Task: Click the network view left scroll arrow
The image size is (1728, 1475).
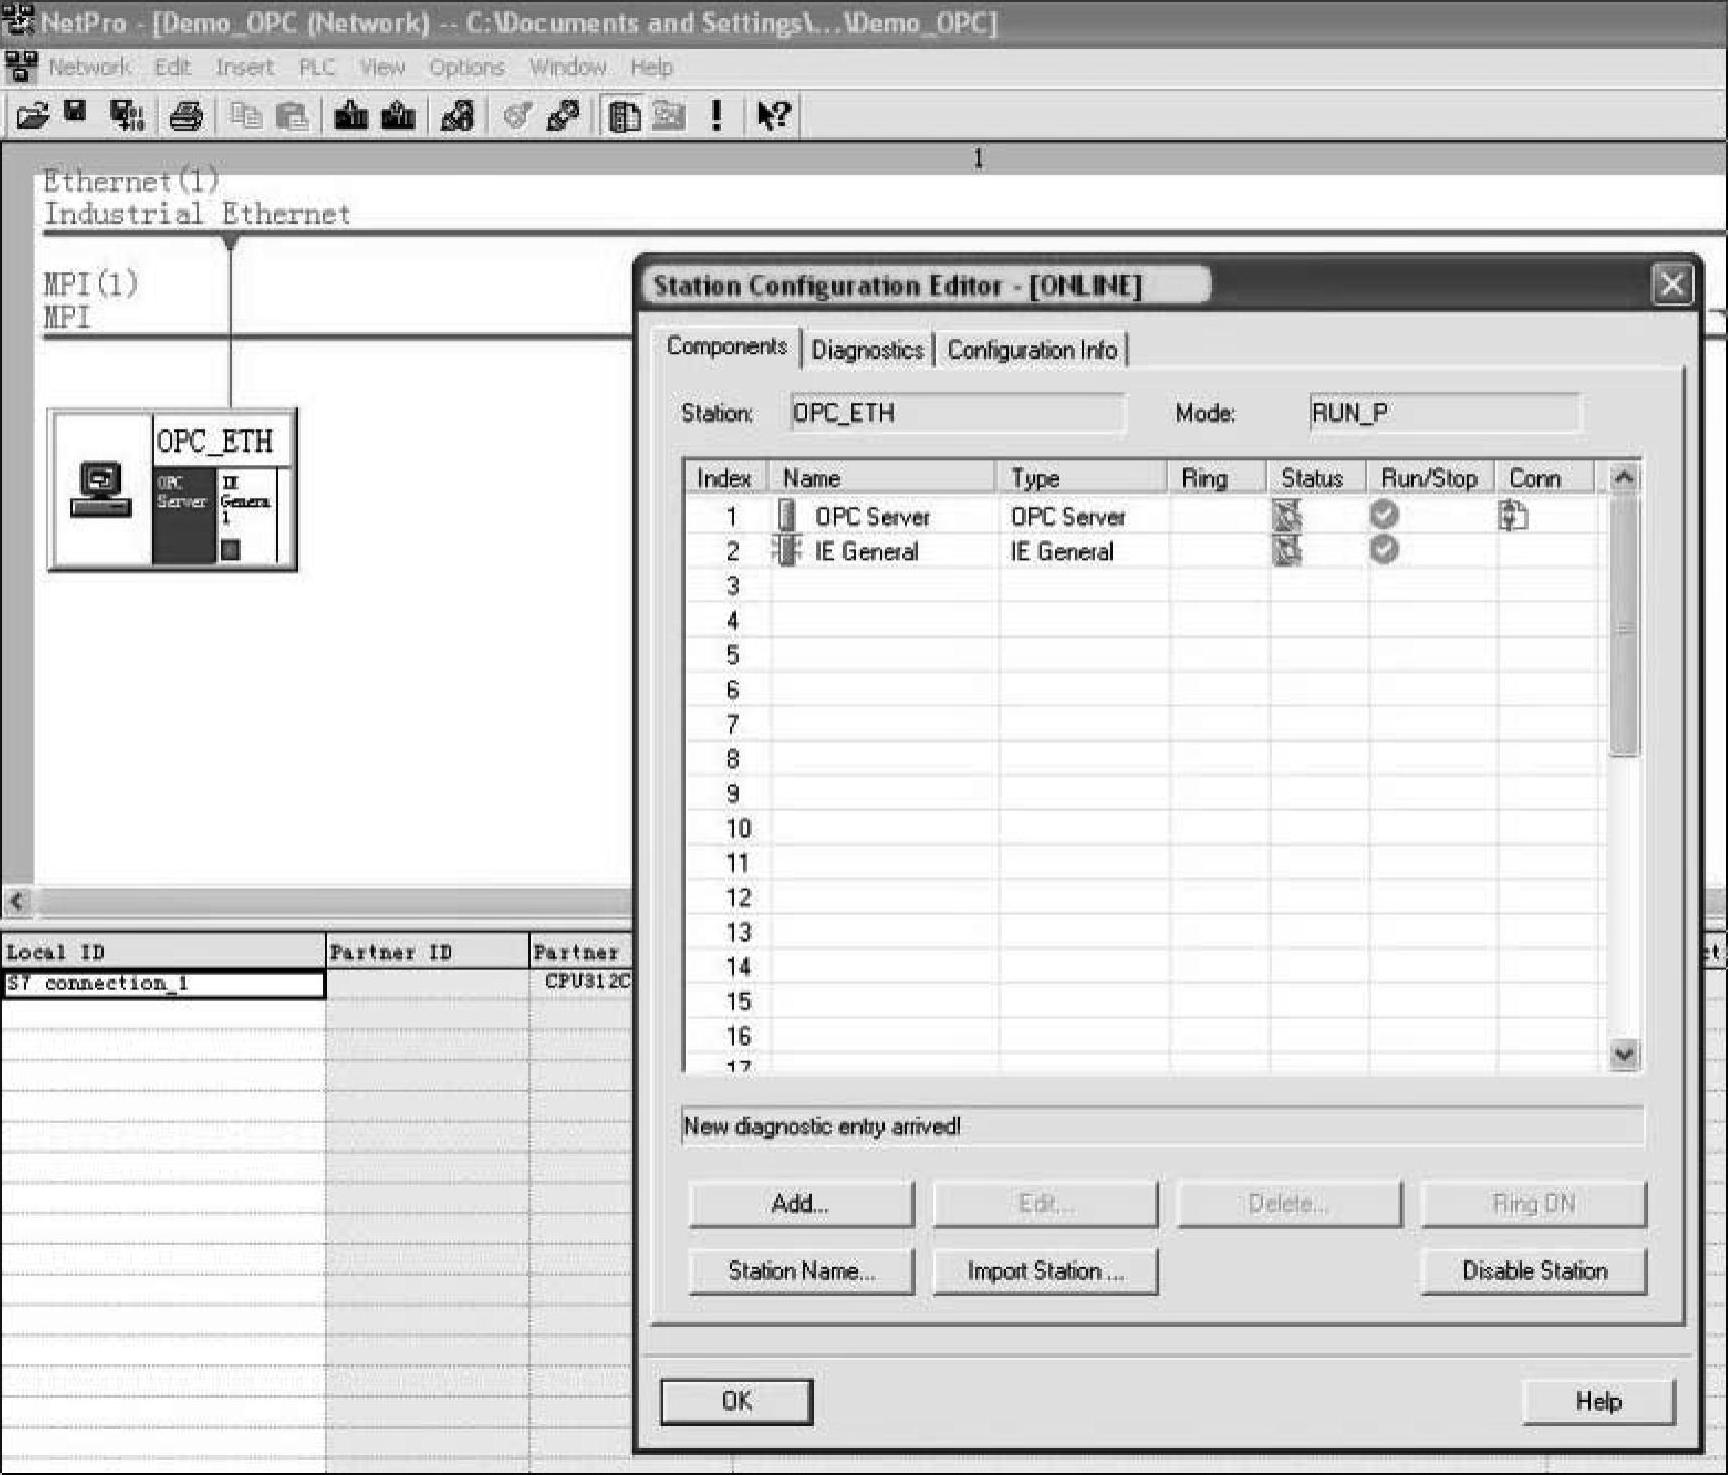Action: click(x=17, y=901)
